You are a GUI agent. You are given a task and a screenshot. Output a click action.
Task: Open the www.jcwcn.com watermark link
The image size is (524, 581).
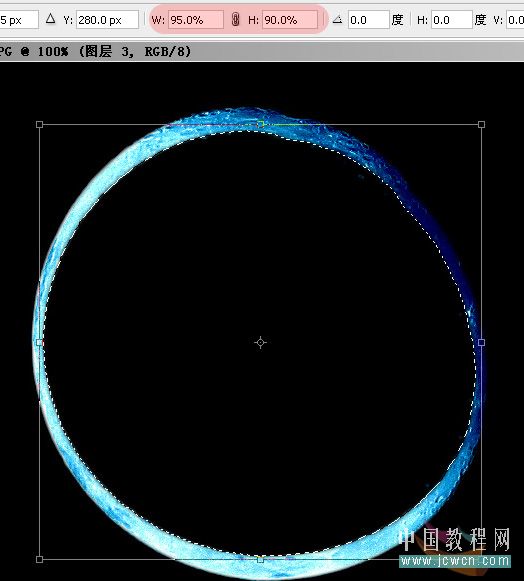(455, 561)
